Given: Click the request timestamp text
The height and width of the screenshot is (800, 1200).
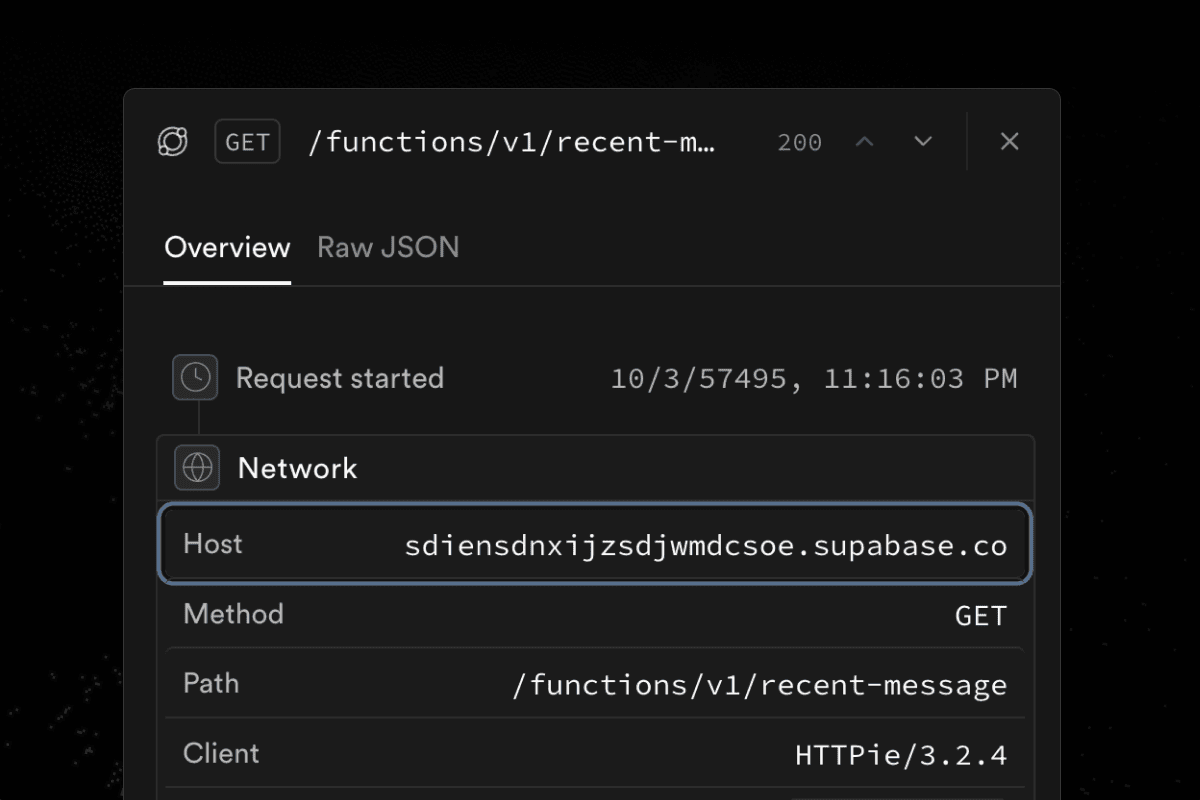Looking at the screenshot, I should tap(815, 378).
